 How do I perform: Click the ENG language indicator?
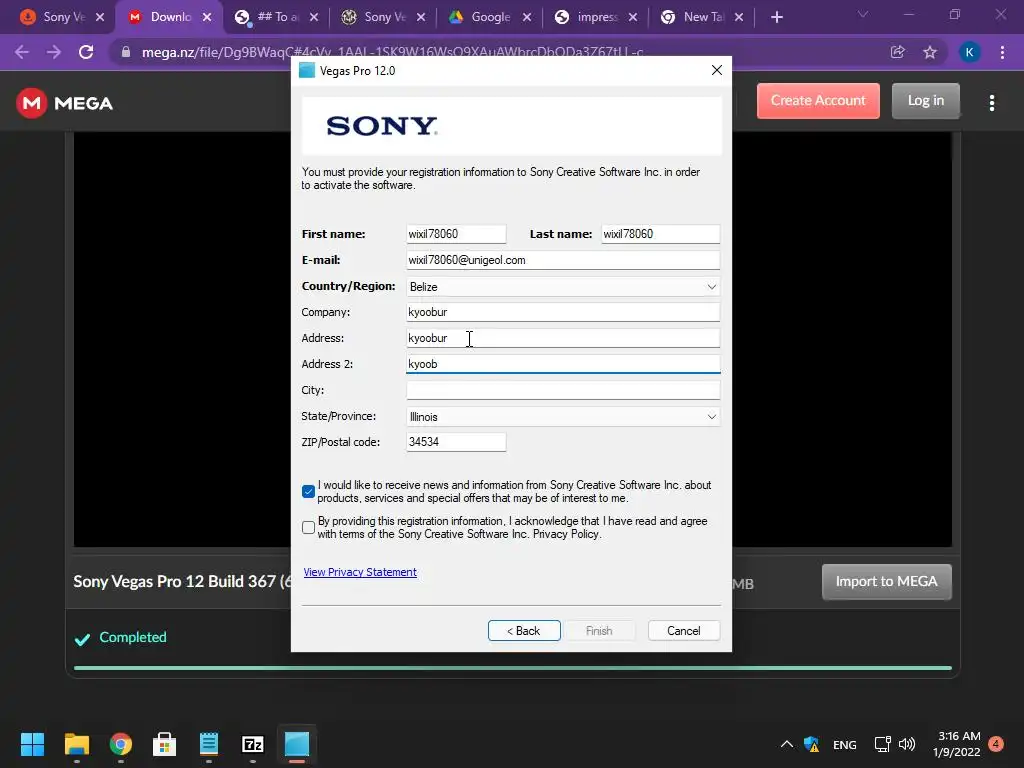point(844,744)
